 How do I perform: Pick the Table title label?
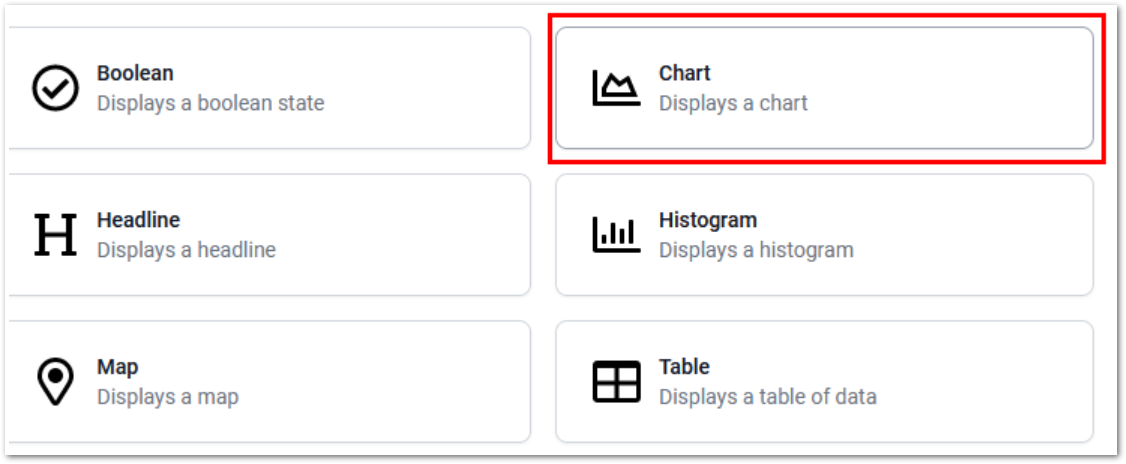click(684, 367)
